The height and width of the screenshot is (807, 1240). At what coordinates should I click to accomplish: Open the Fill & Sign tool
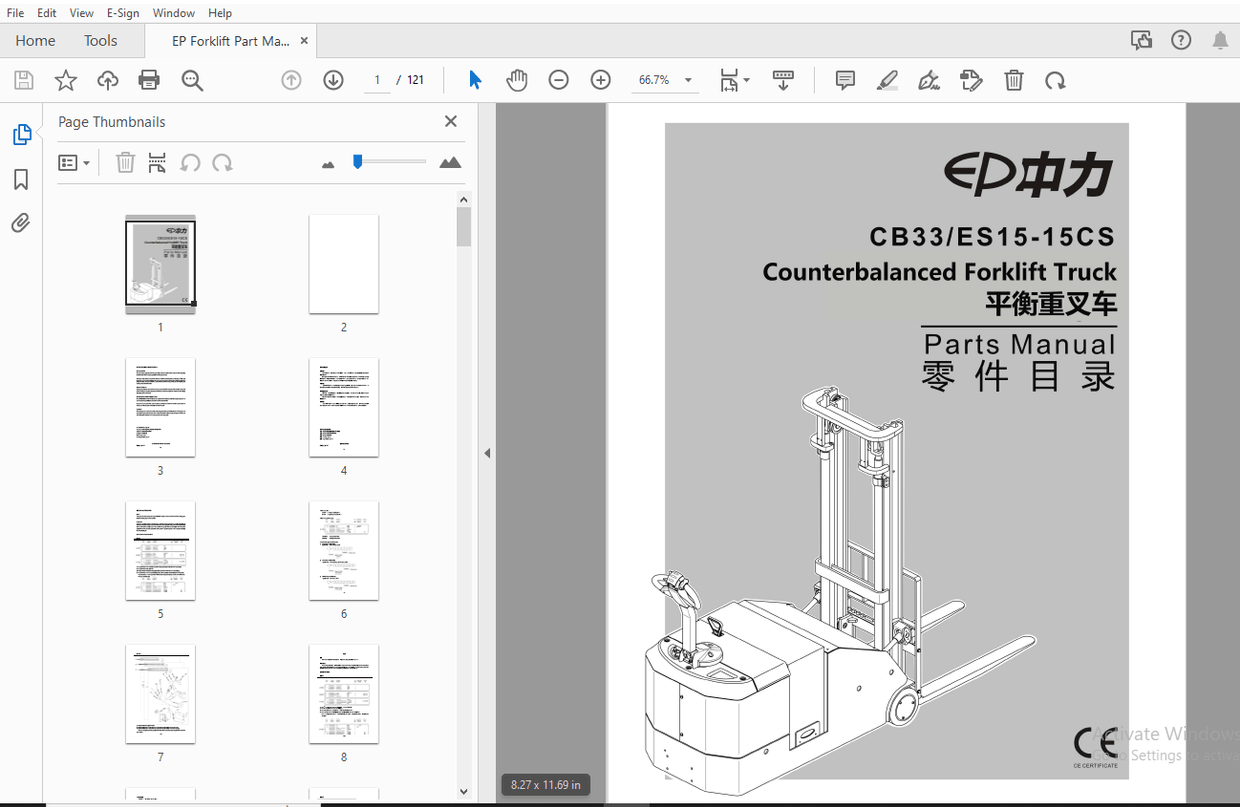click(x=928, y=80)
